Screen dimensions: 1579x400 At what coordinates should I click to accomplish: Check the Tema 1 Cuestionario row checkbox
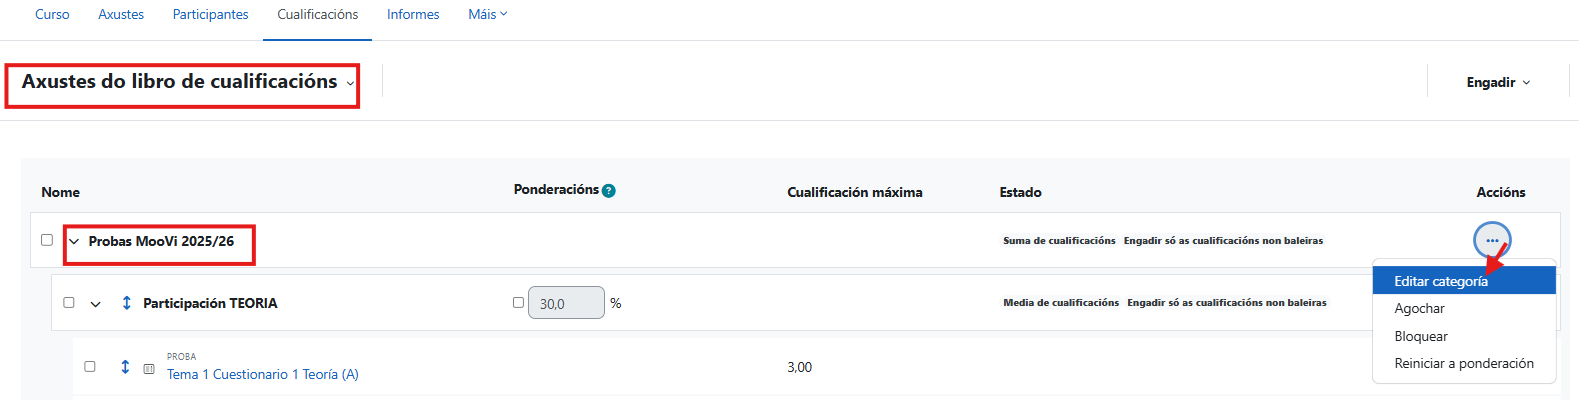tap(90, 367)
